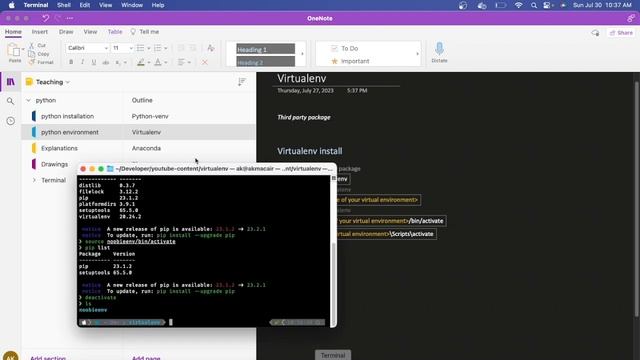Image resolution: width=640 pixels, height=360 pixels.
Task: Open the Calibri font name dropdown
Action: (87, 48)
